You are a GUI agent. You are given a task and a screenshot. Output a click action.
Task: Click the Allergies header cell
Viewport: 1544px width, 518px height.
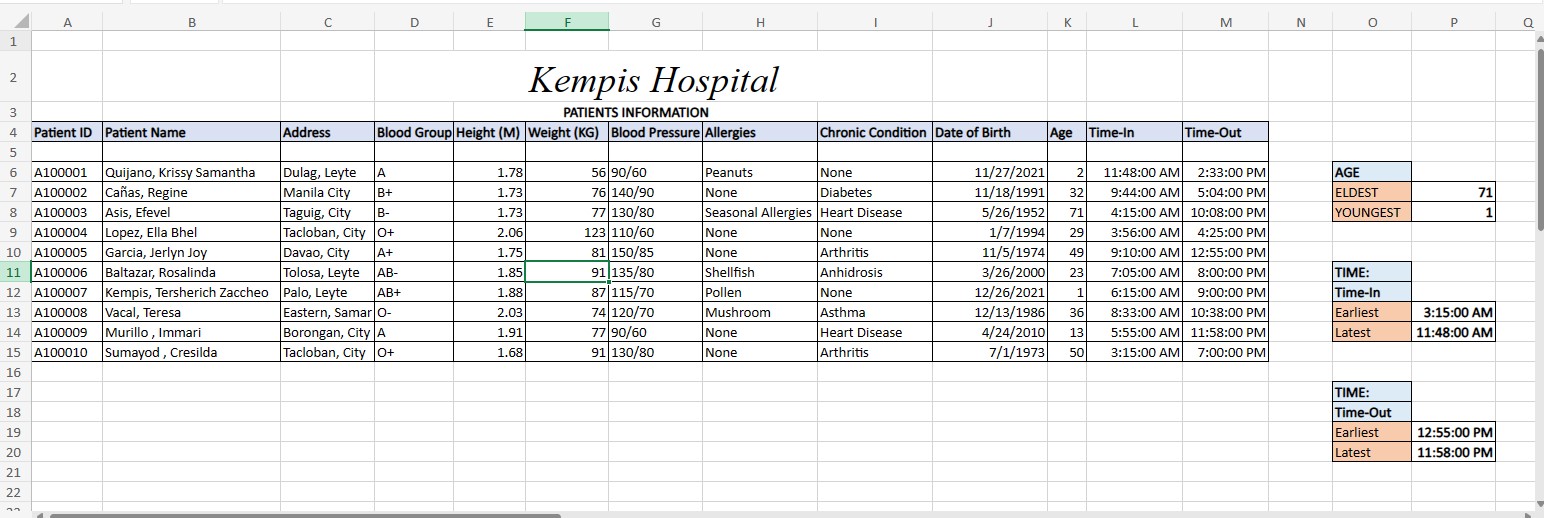coord(760,132)
